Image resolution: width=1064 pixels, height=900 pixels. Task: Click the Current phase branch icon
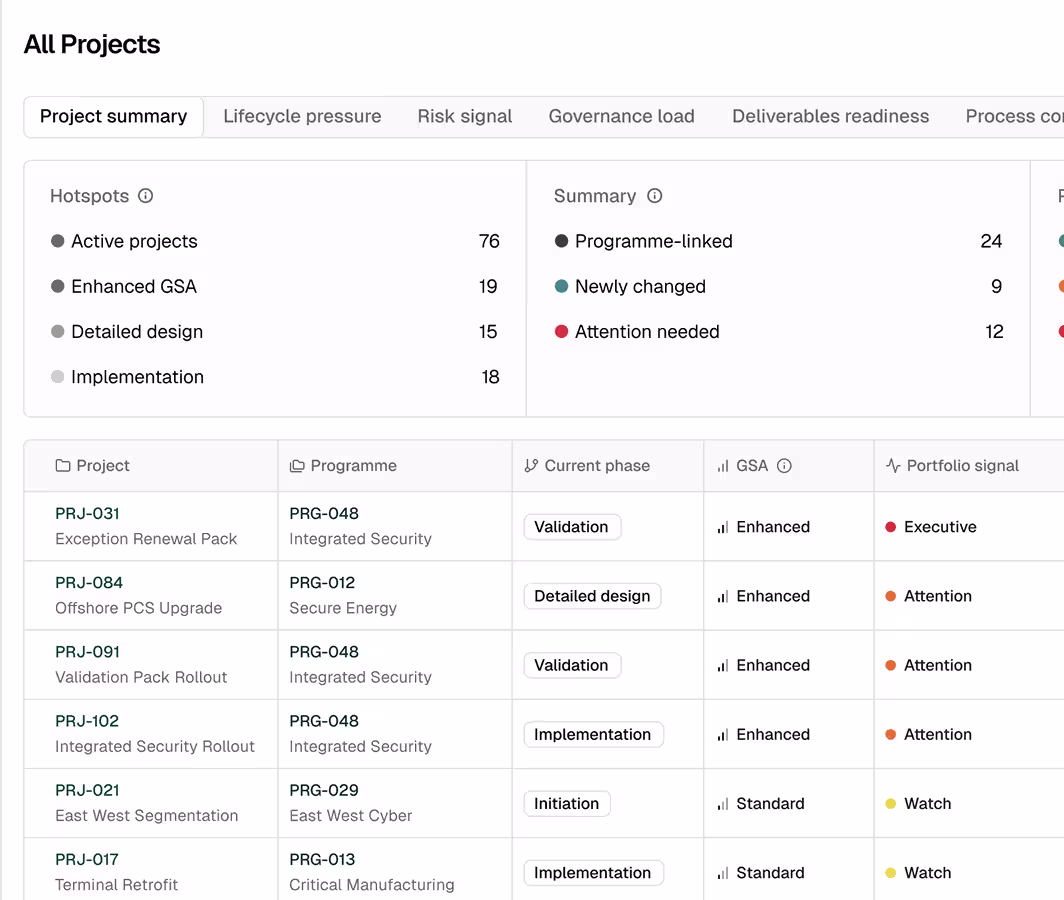click(531, 466)
